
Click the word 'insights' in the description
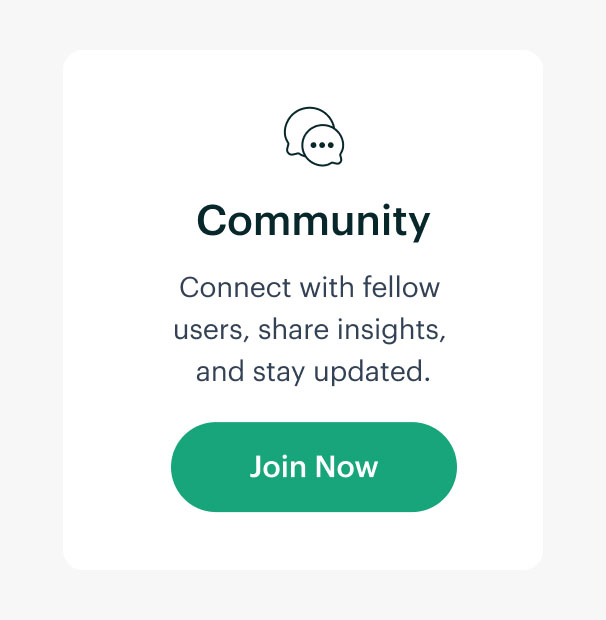[388, 329]
